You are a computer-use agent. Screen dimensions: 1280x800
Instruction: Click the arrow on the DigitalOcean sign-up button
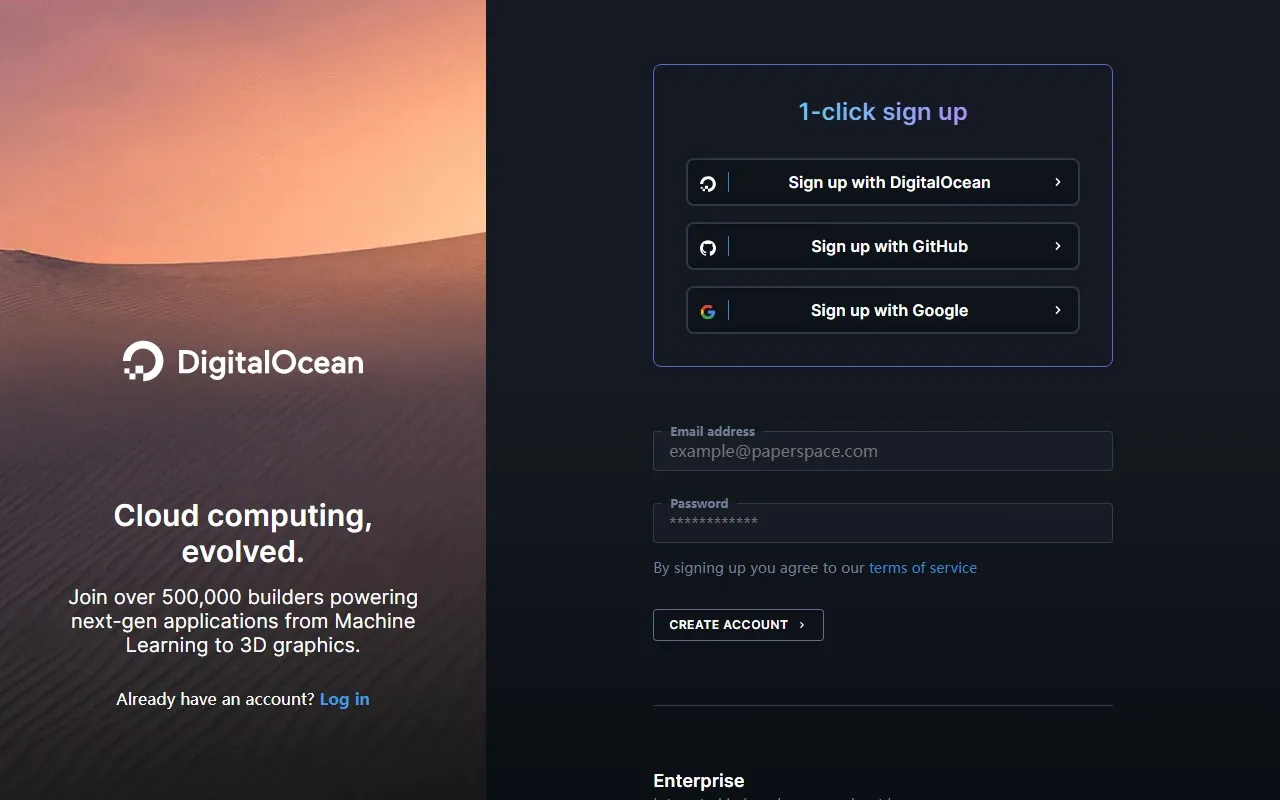click(x=1057, y=182)
